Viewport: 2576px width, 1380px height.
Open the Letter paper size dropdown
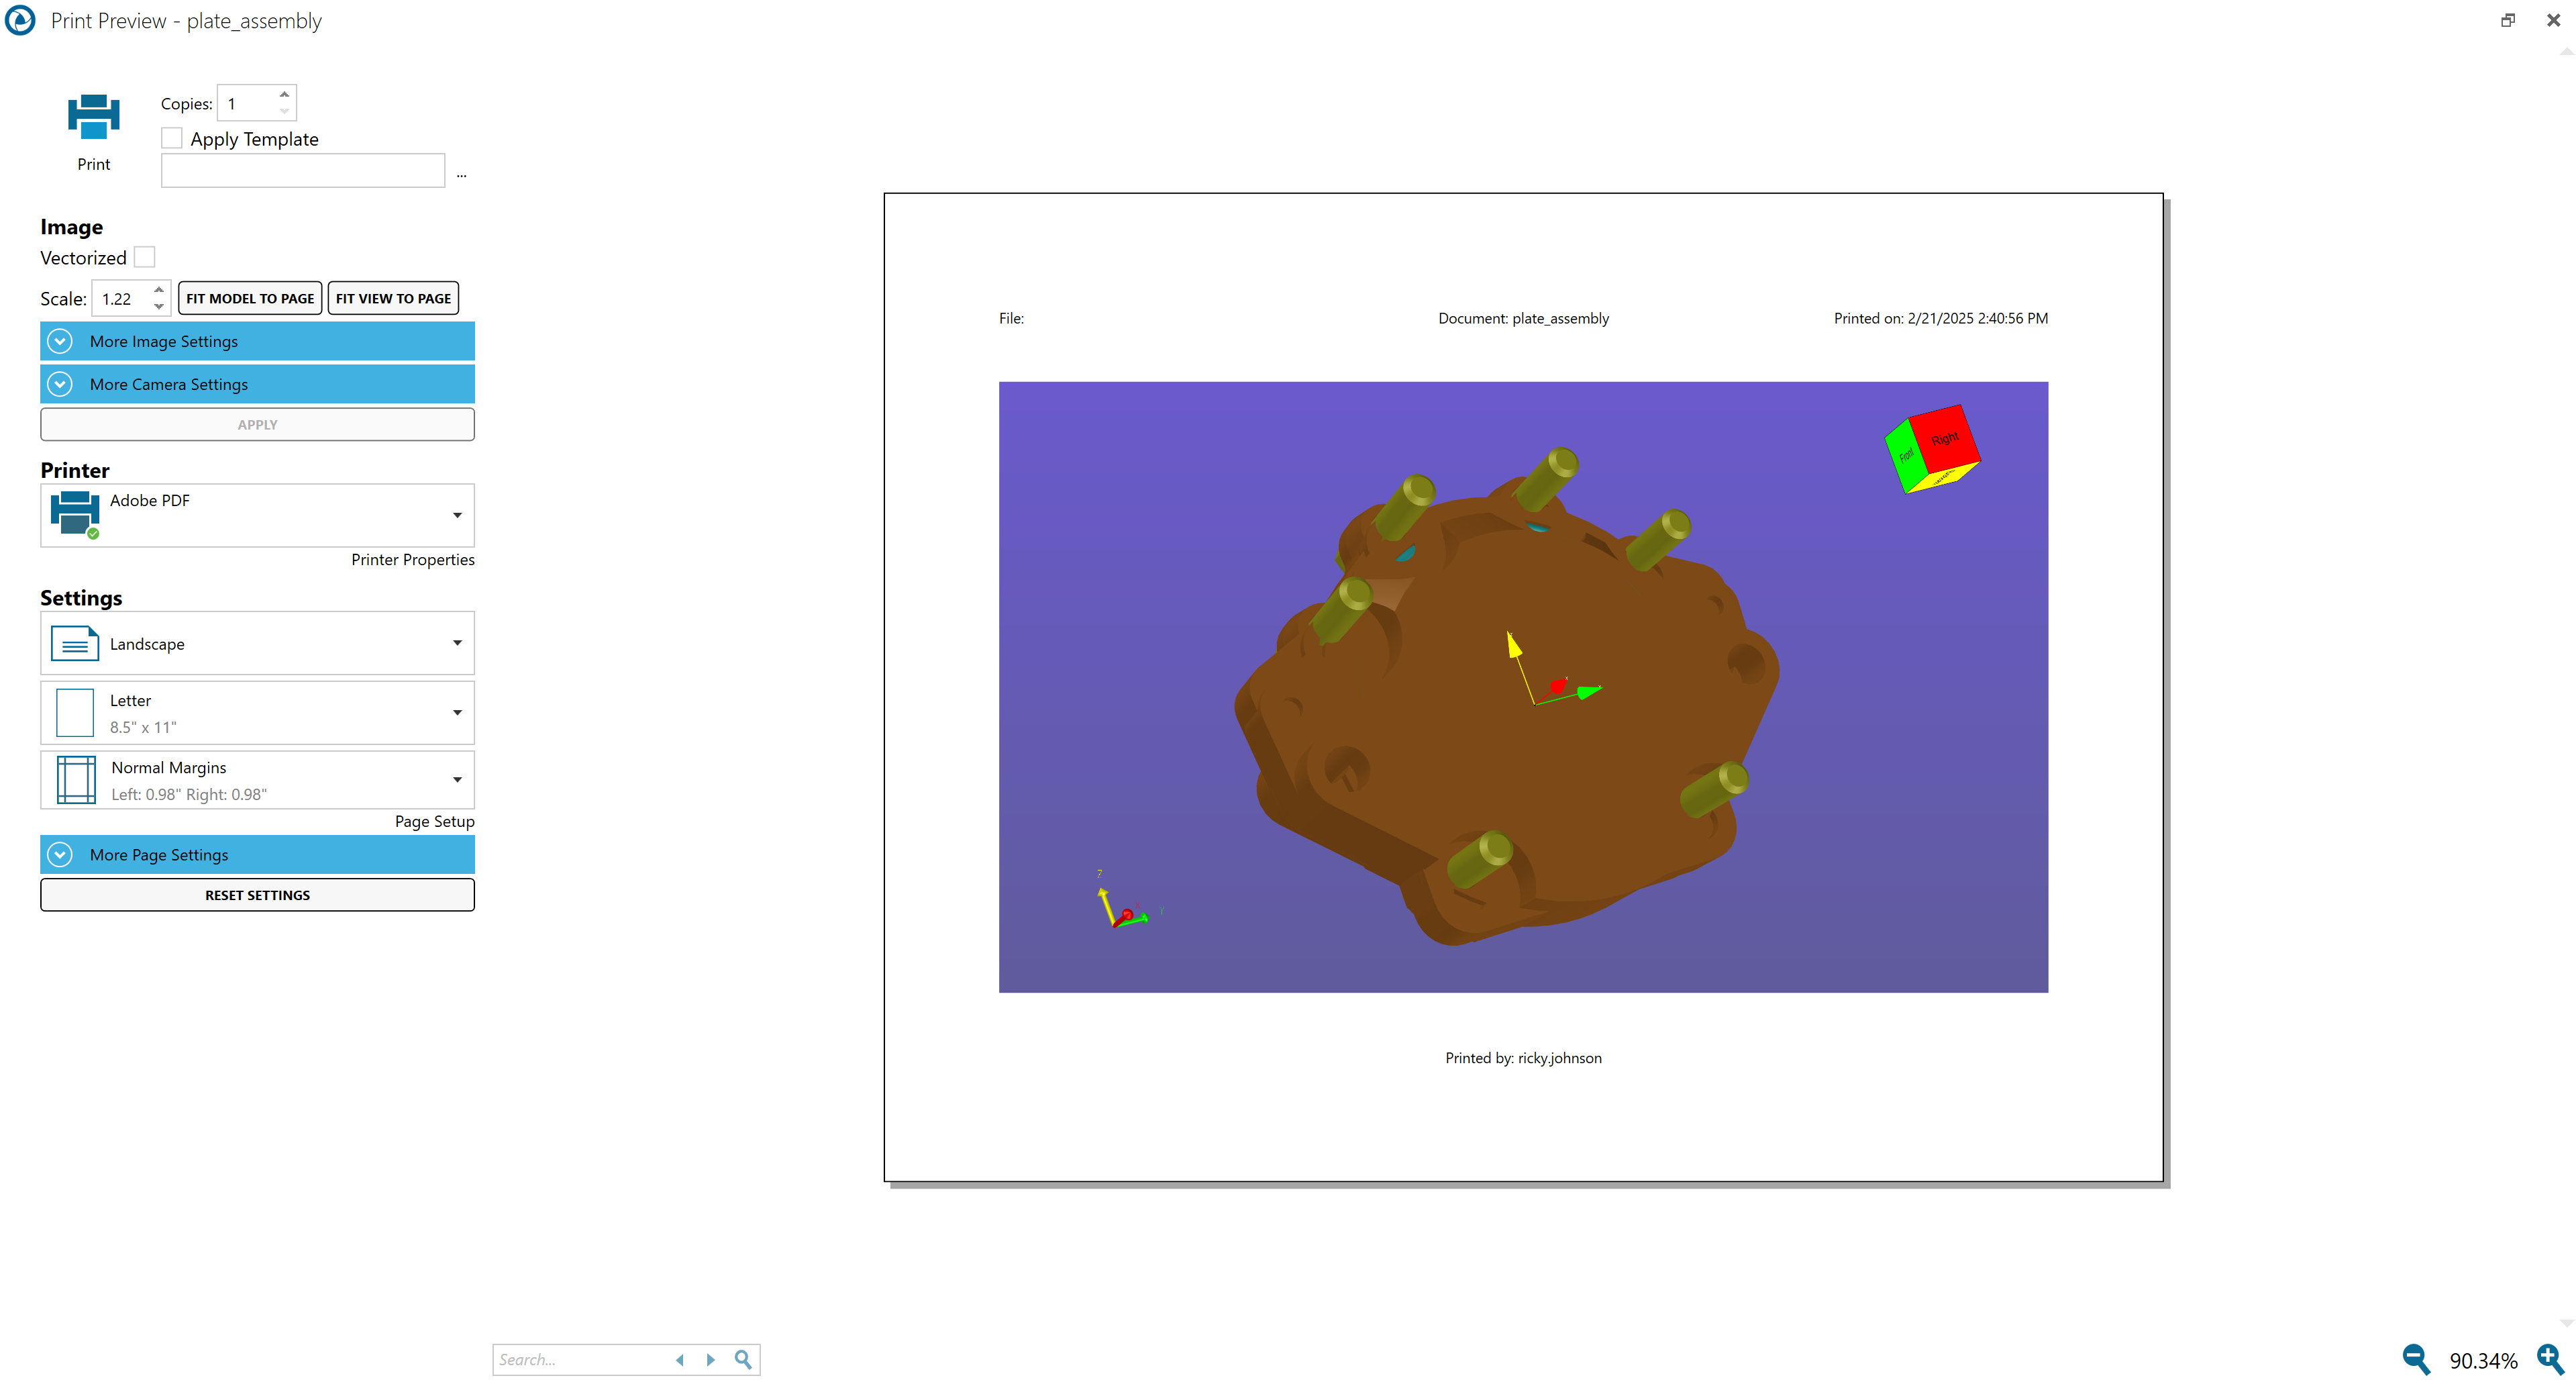click(x=457, y=713)
